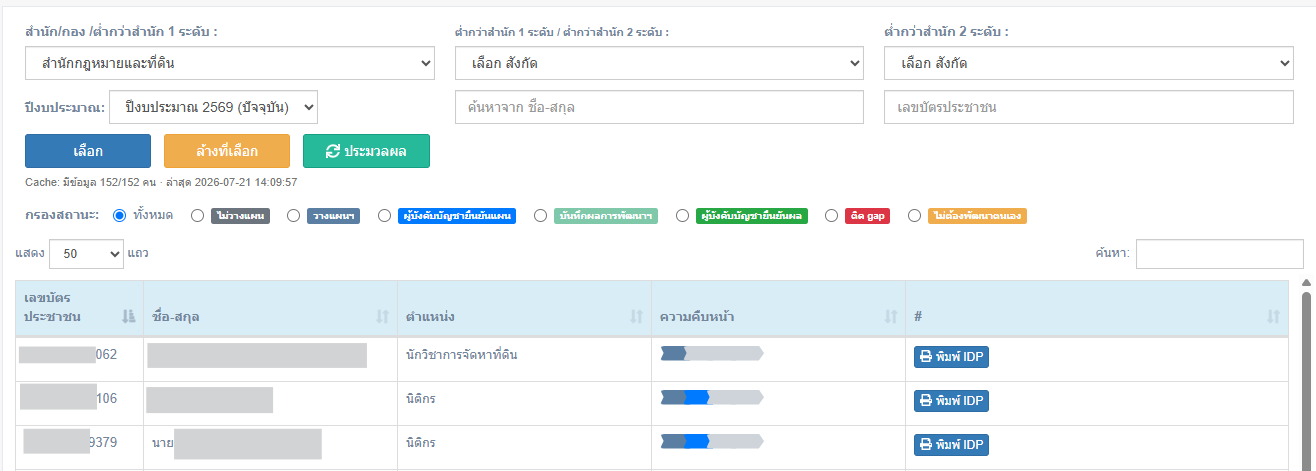Click the เลขบัตรประชาชน input field
The width and height of the screenshot is (1316, 471).
coord(1089,107)
